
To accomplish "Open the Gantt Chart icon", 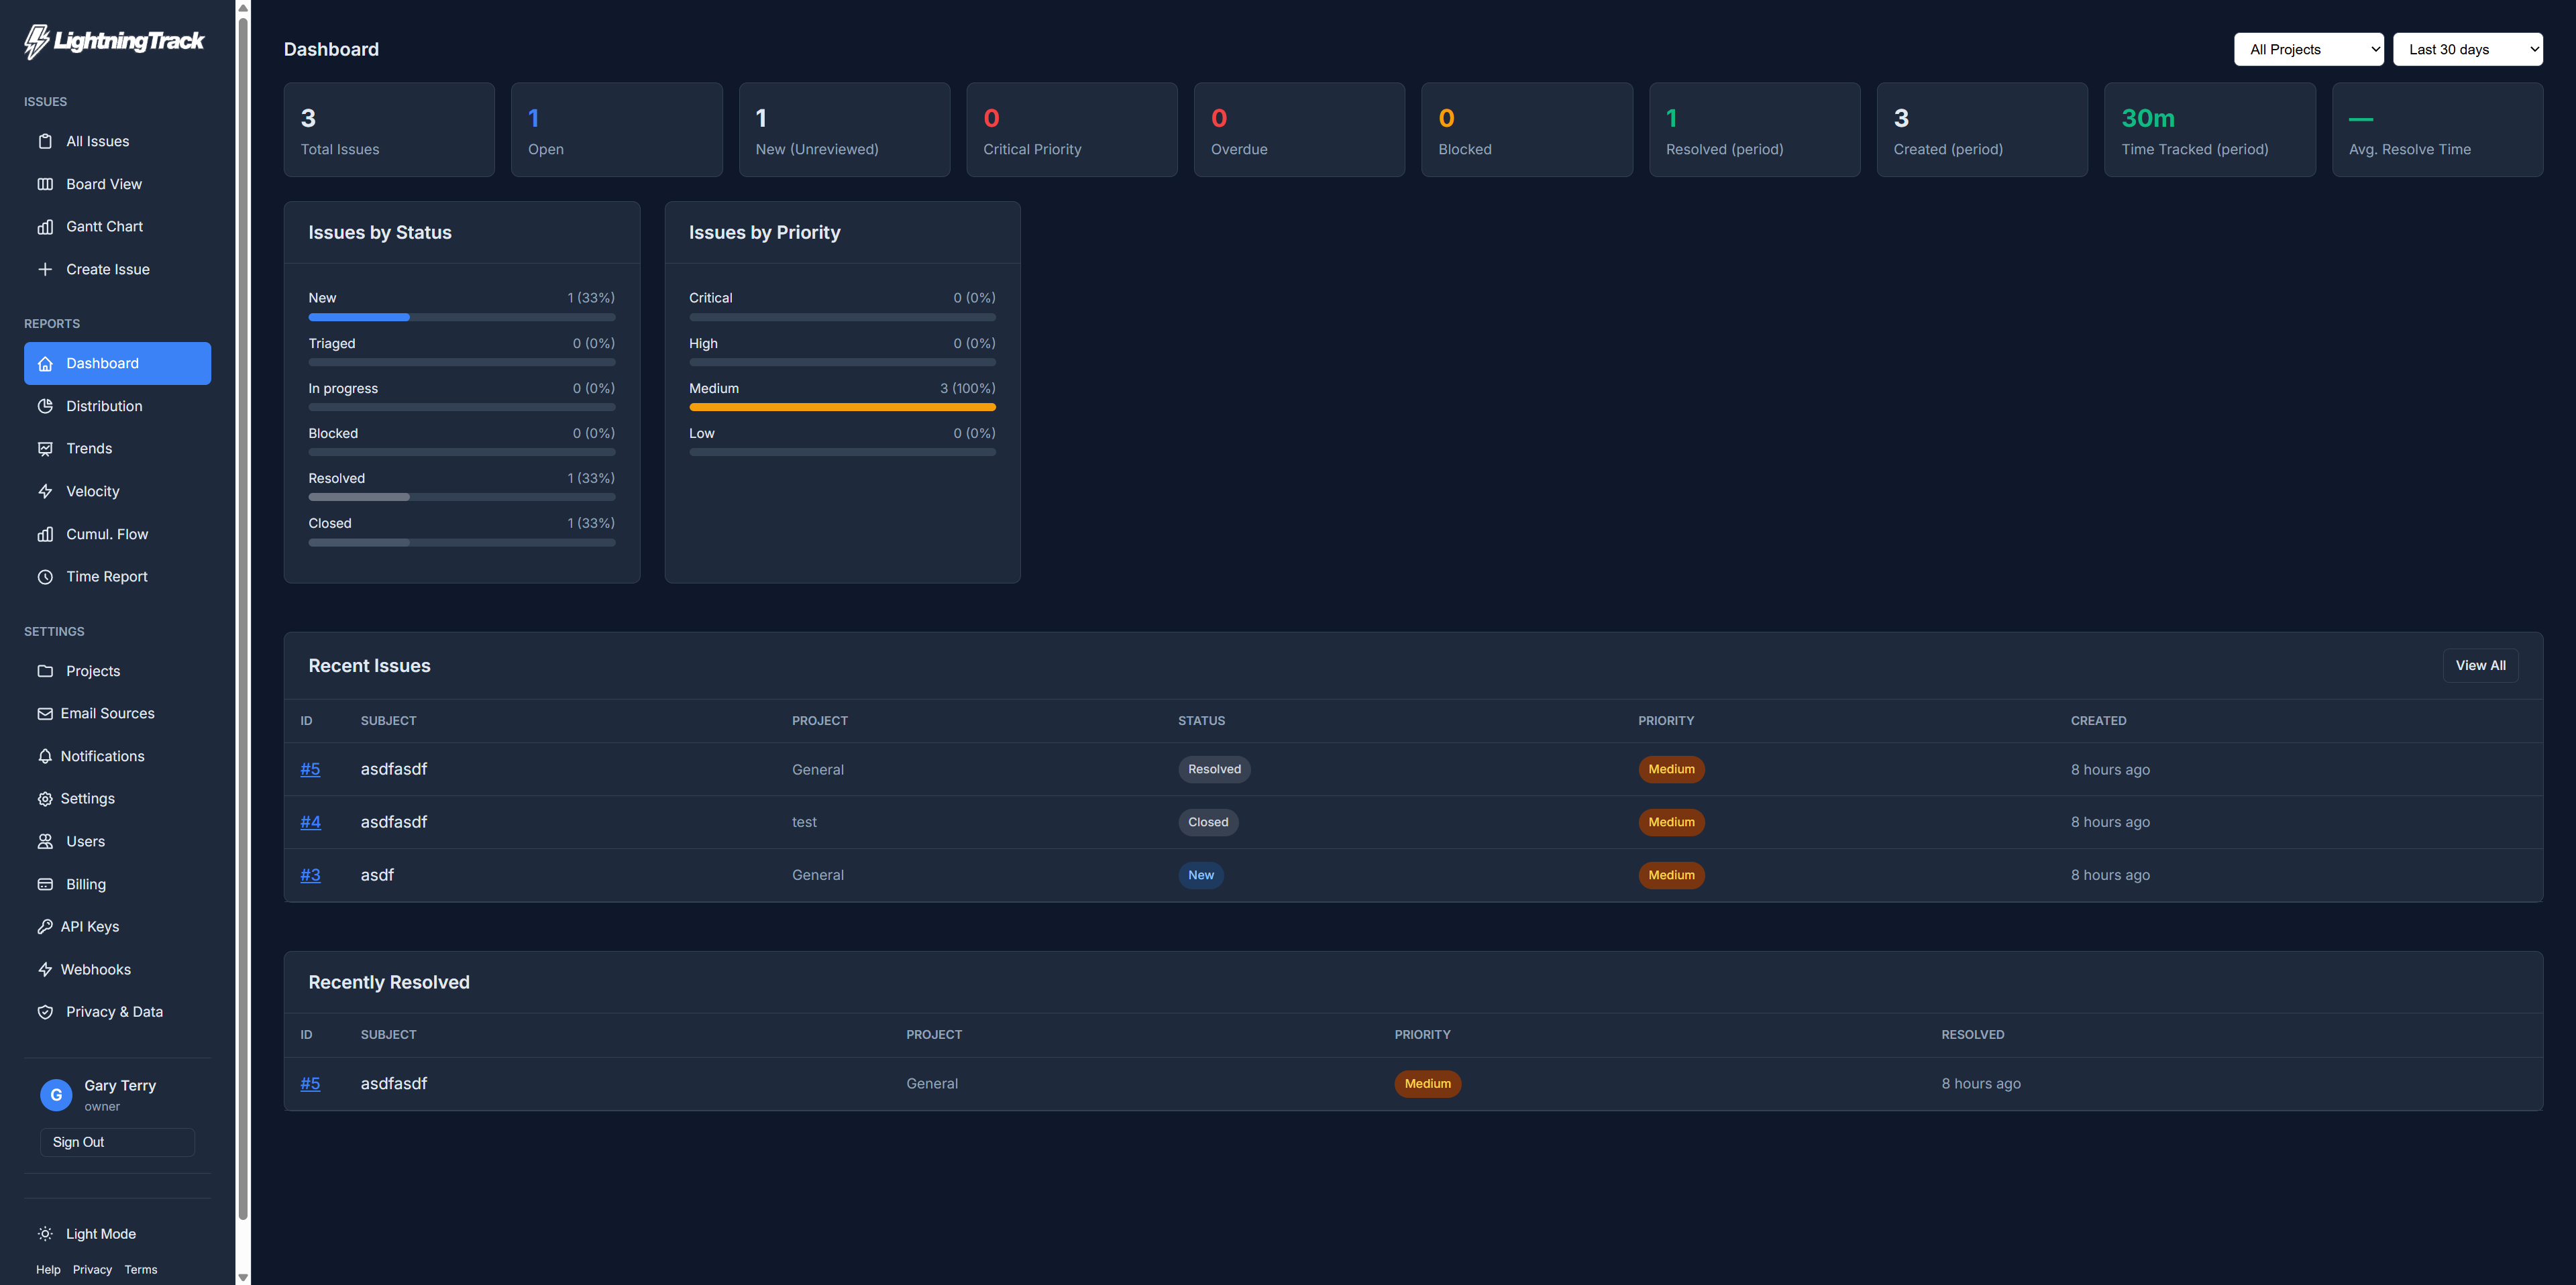I will click(x=46, y=226).
